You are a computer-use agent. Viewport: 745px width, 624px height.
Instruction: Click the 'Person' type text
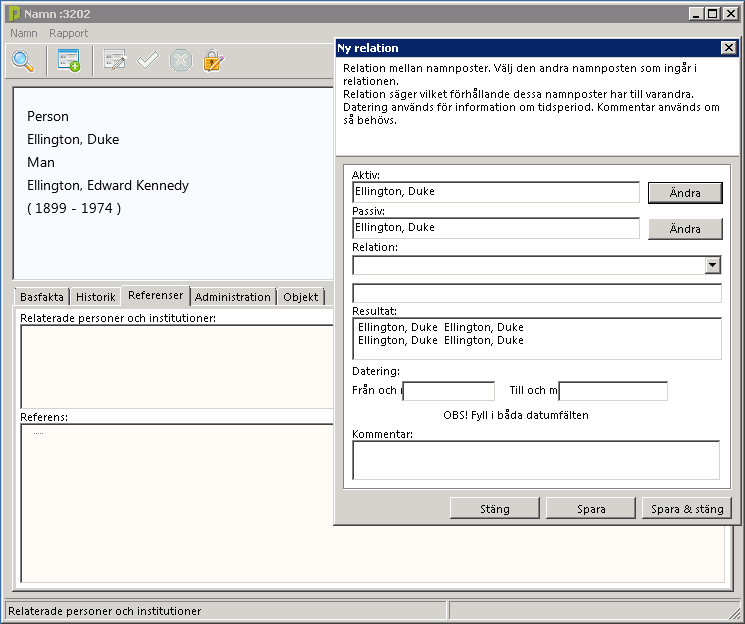pos(48,116)
